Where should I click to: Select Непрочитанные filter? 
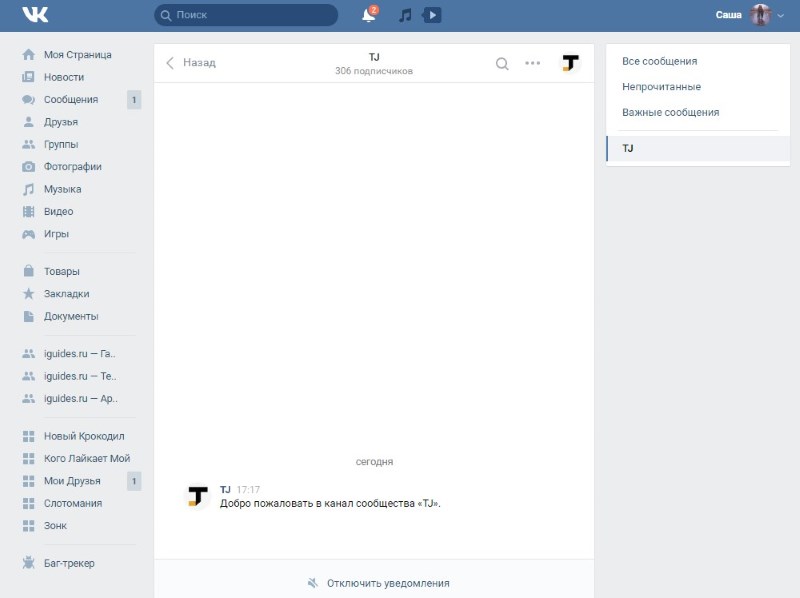pyautogui.click(x=661, y=87)
